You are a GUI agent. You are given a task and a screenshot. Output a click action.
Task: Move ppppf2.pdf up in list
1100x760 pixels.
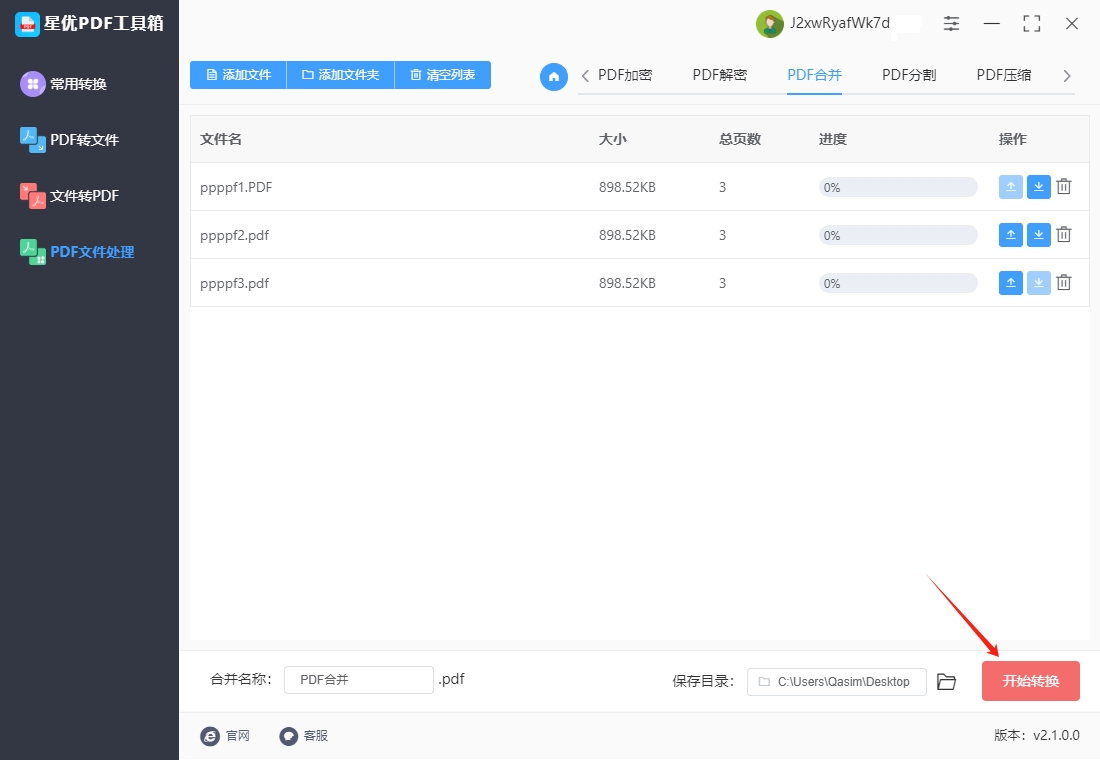point(1010,234)
